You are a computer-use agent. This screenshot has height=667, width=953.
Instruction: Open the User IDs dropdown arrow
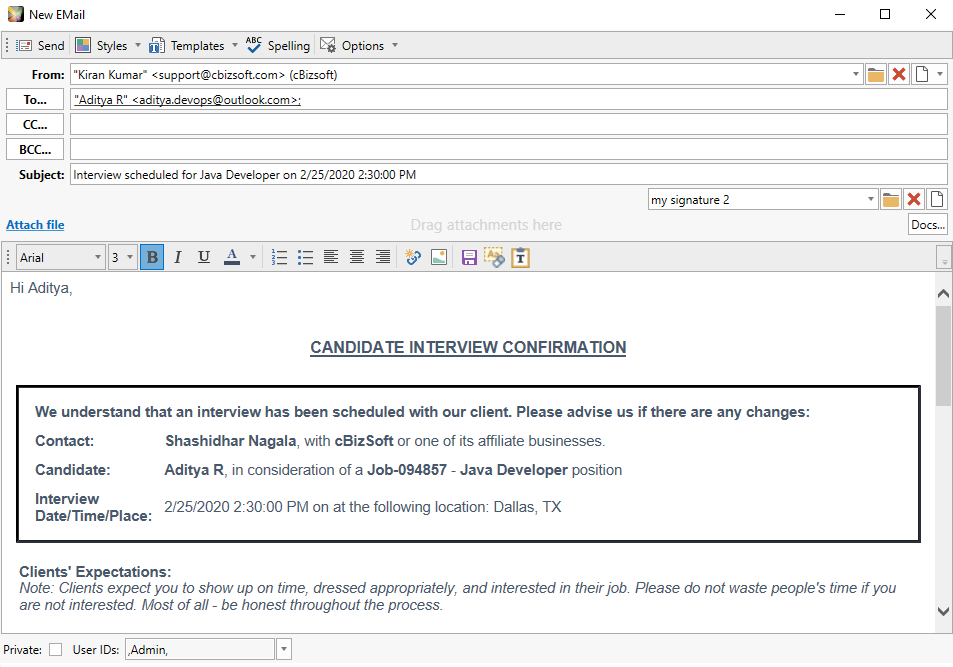point(284,649)
